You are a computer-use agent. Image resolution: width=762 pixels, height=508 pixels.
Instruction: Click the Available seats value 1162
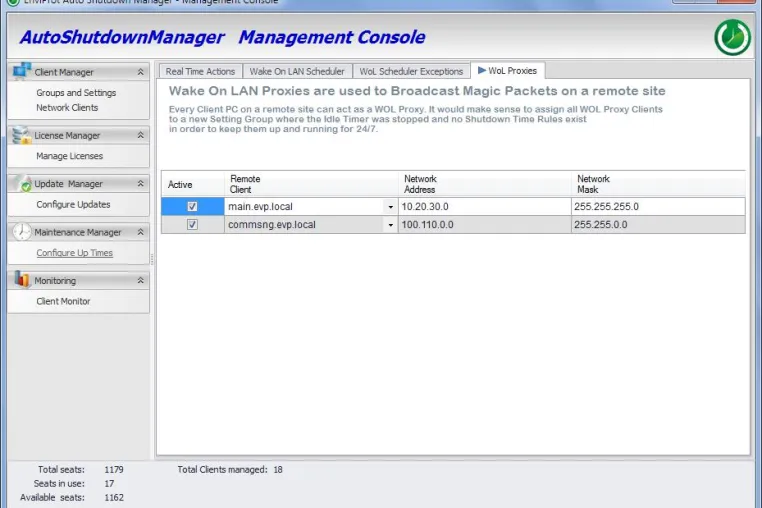[114, 497]
